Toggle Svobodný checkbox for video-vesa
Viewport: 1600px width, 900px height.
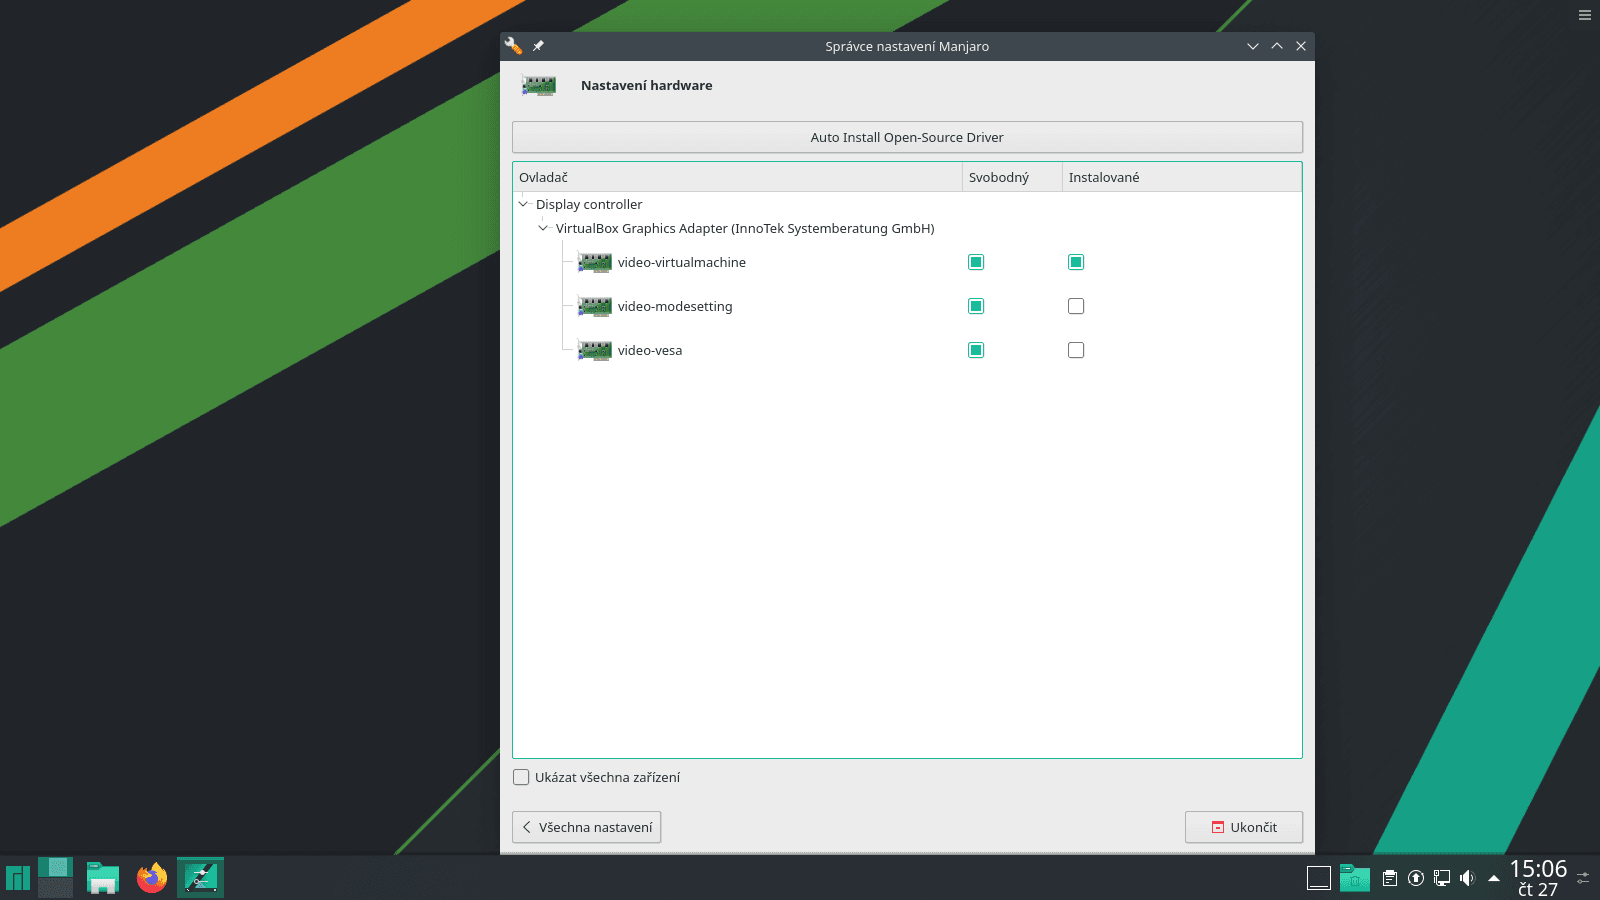tap(976, 350)
